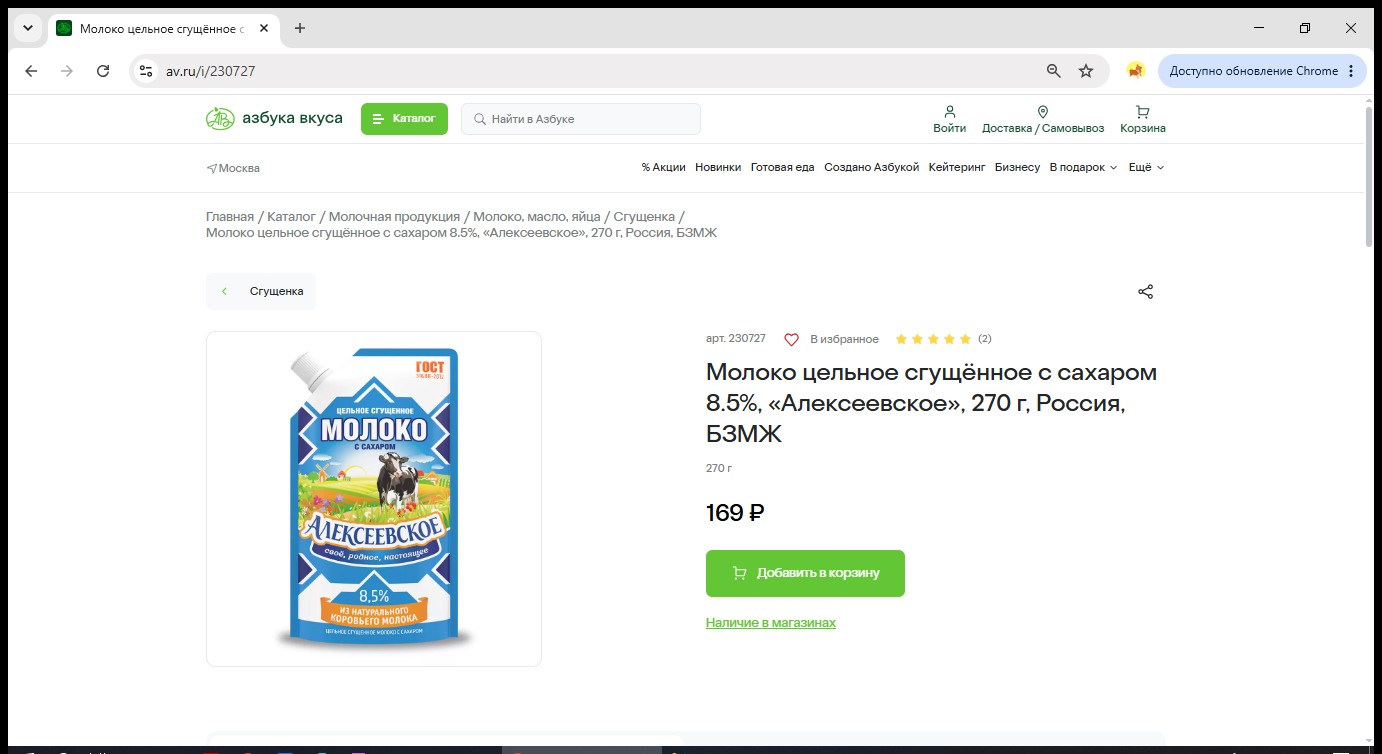The height and width of the screenshot is (754, 1382).
Task: Click the Азбука вкуса logo
Action: pyautogui.click(x=274, y=119)
